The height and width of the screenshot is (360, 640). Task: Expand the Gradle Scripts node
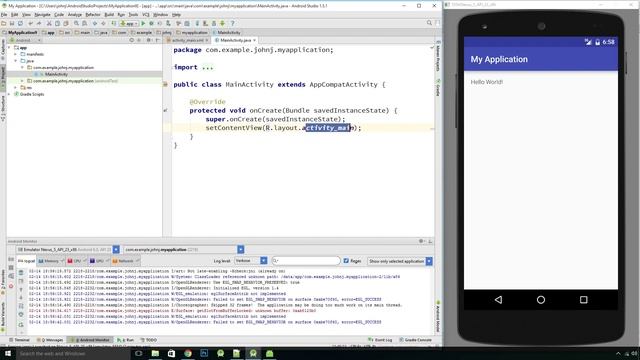[x=9, y=94]
